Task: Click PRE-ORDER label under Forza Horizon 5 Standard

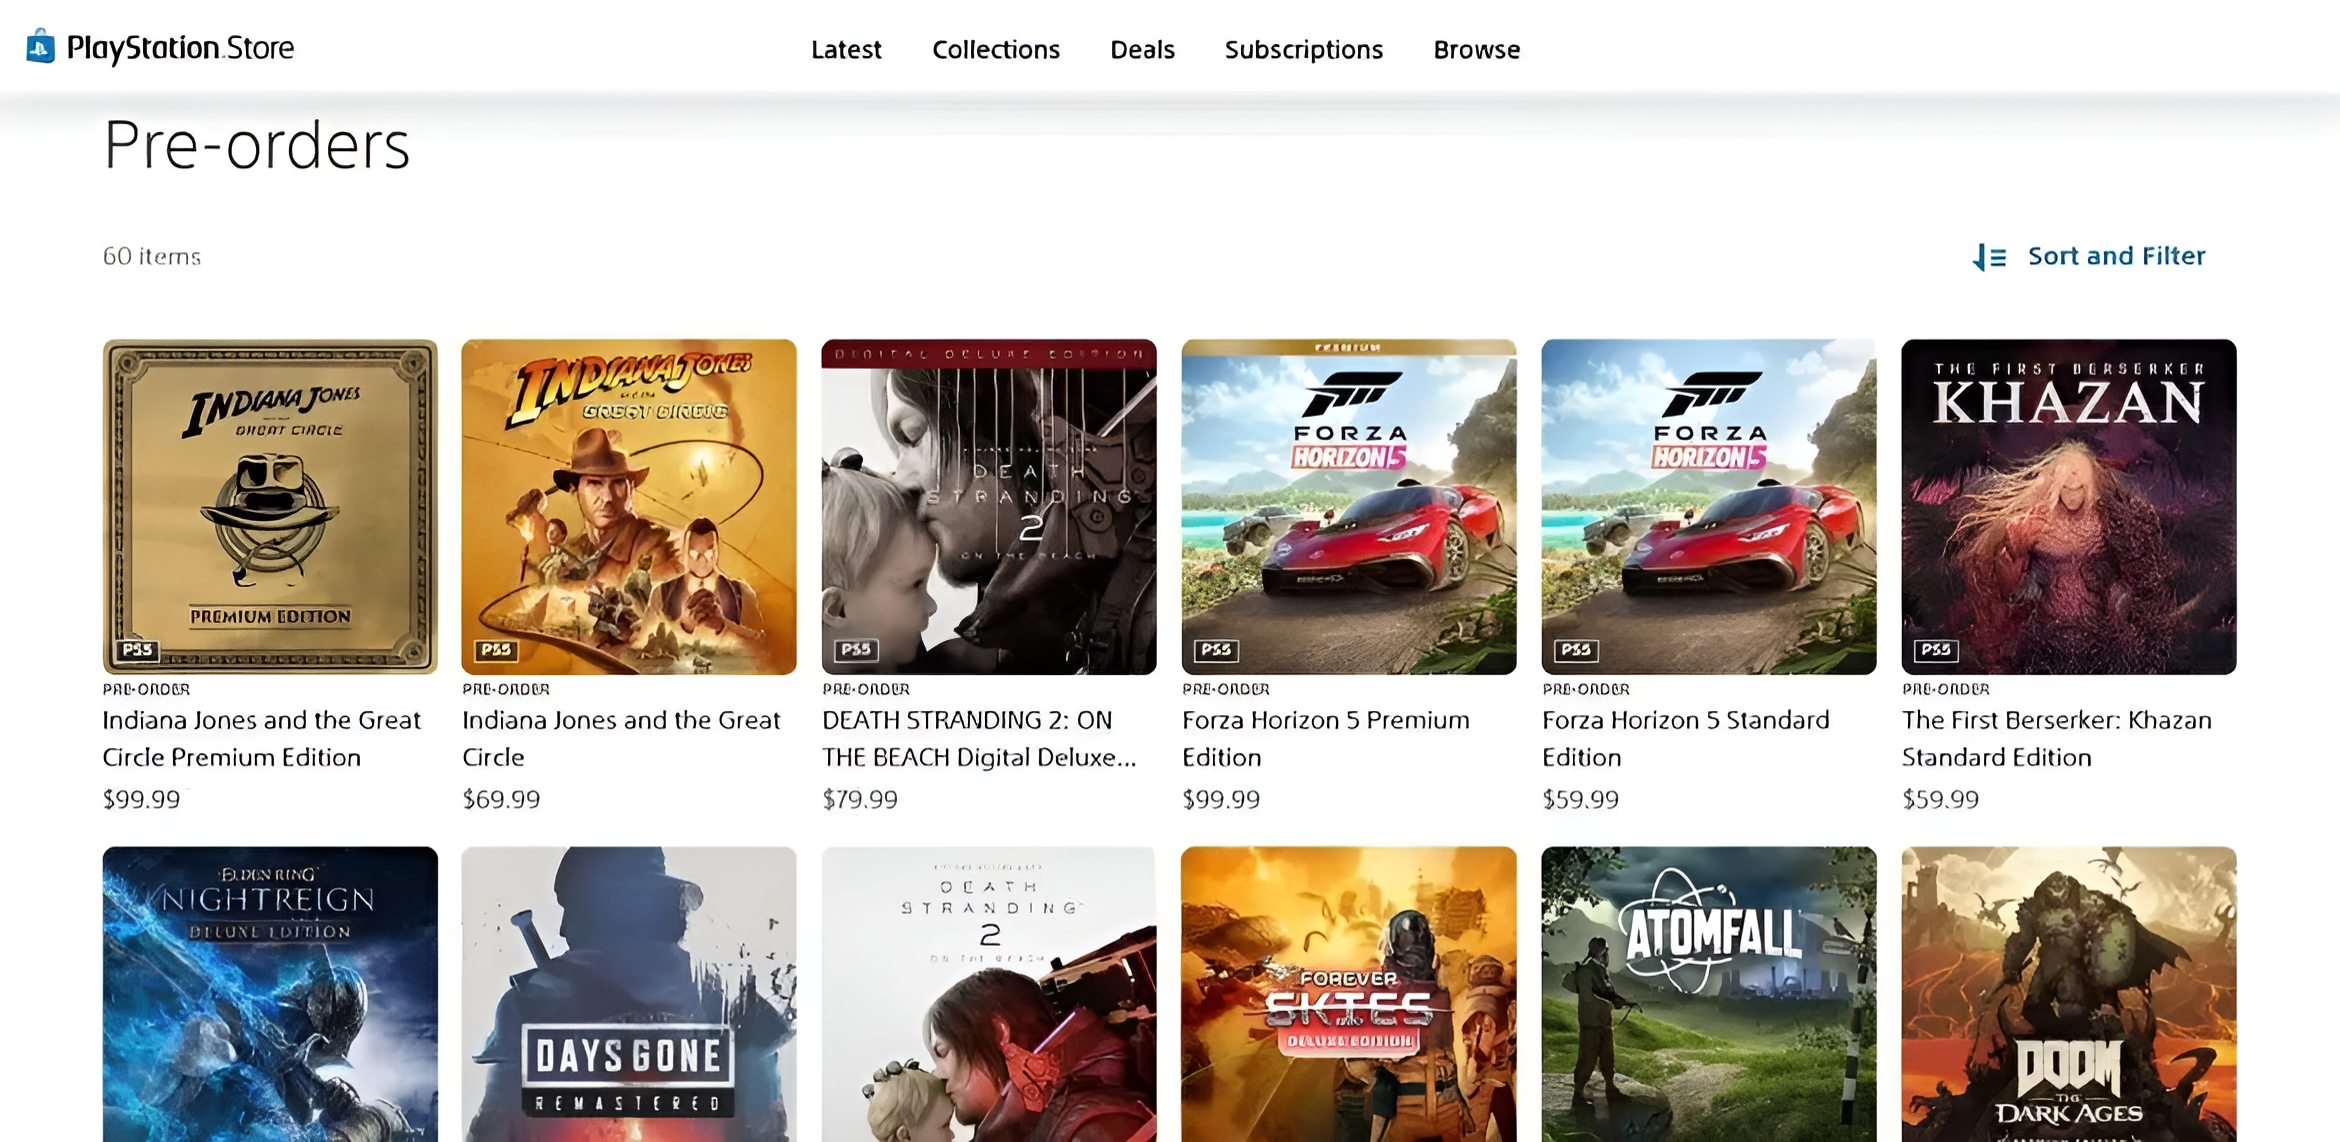Action: [1586, 689]
